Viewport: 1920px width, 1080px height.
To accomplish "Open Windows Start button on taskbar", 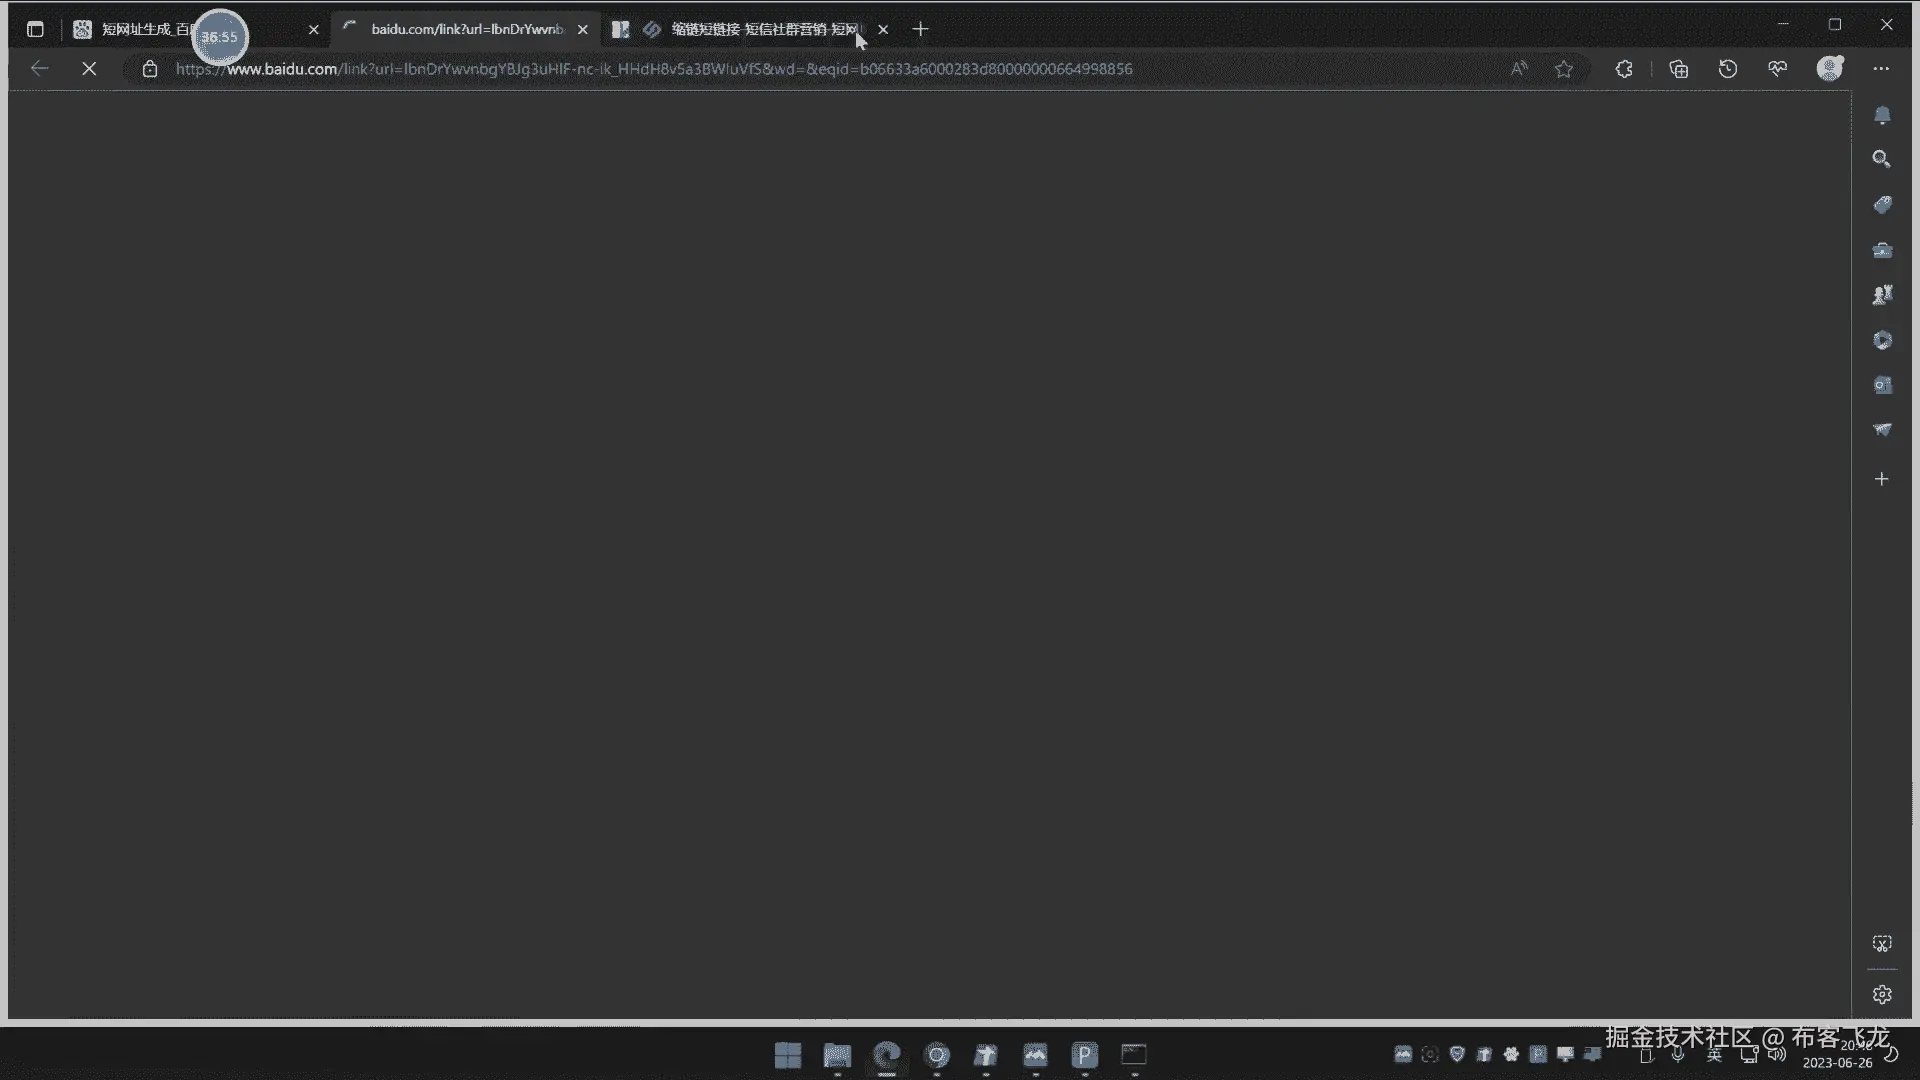I will (x=788, y=1055).
